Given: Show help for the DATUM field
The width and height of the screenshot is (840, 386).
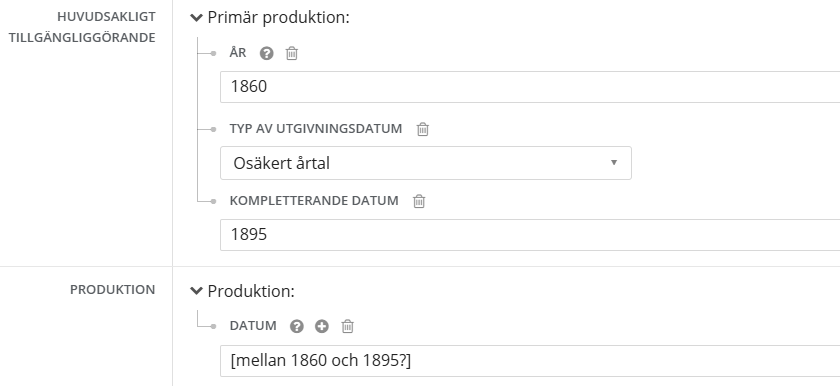Looking at the screenshot, I should tap(296, 326).
